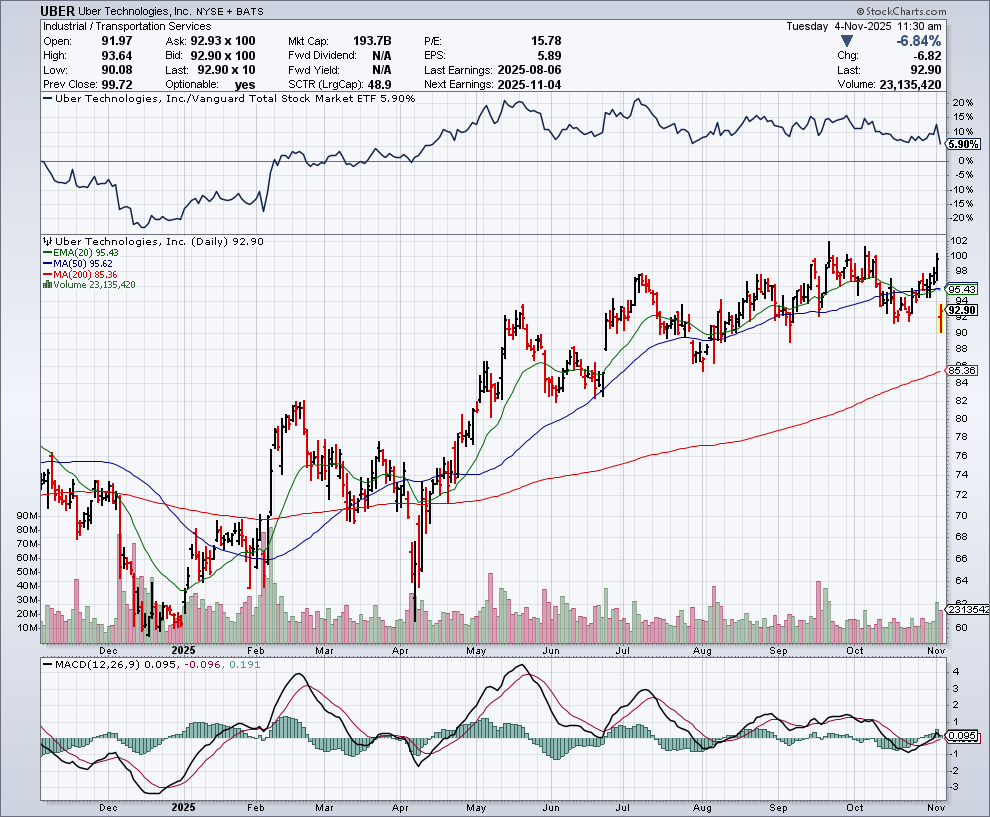Click the 5.90% label on relative strength axis
Screen dimensions: 990x817
(x=964, y=144)
